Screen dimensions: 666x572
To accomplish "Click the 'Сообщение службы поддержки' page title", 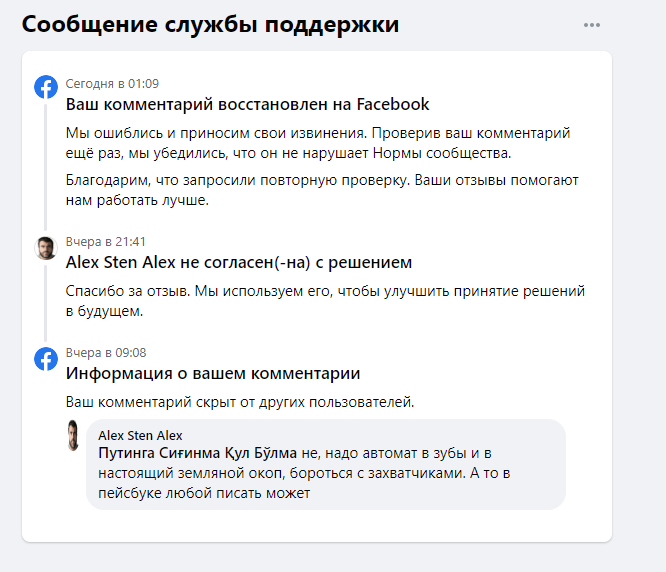I will pos(210,24).
